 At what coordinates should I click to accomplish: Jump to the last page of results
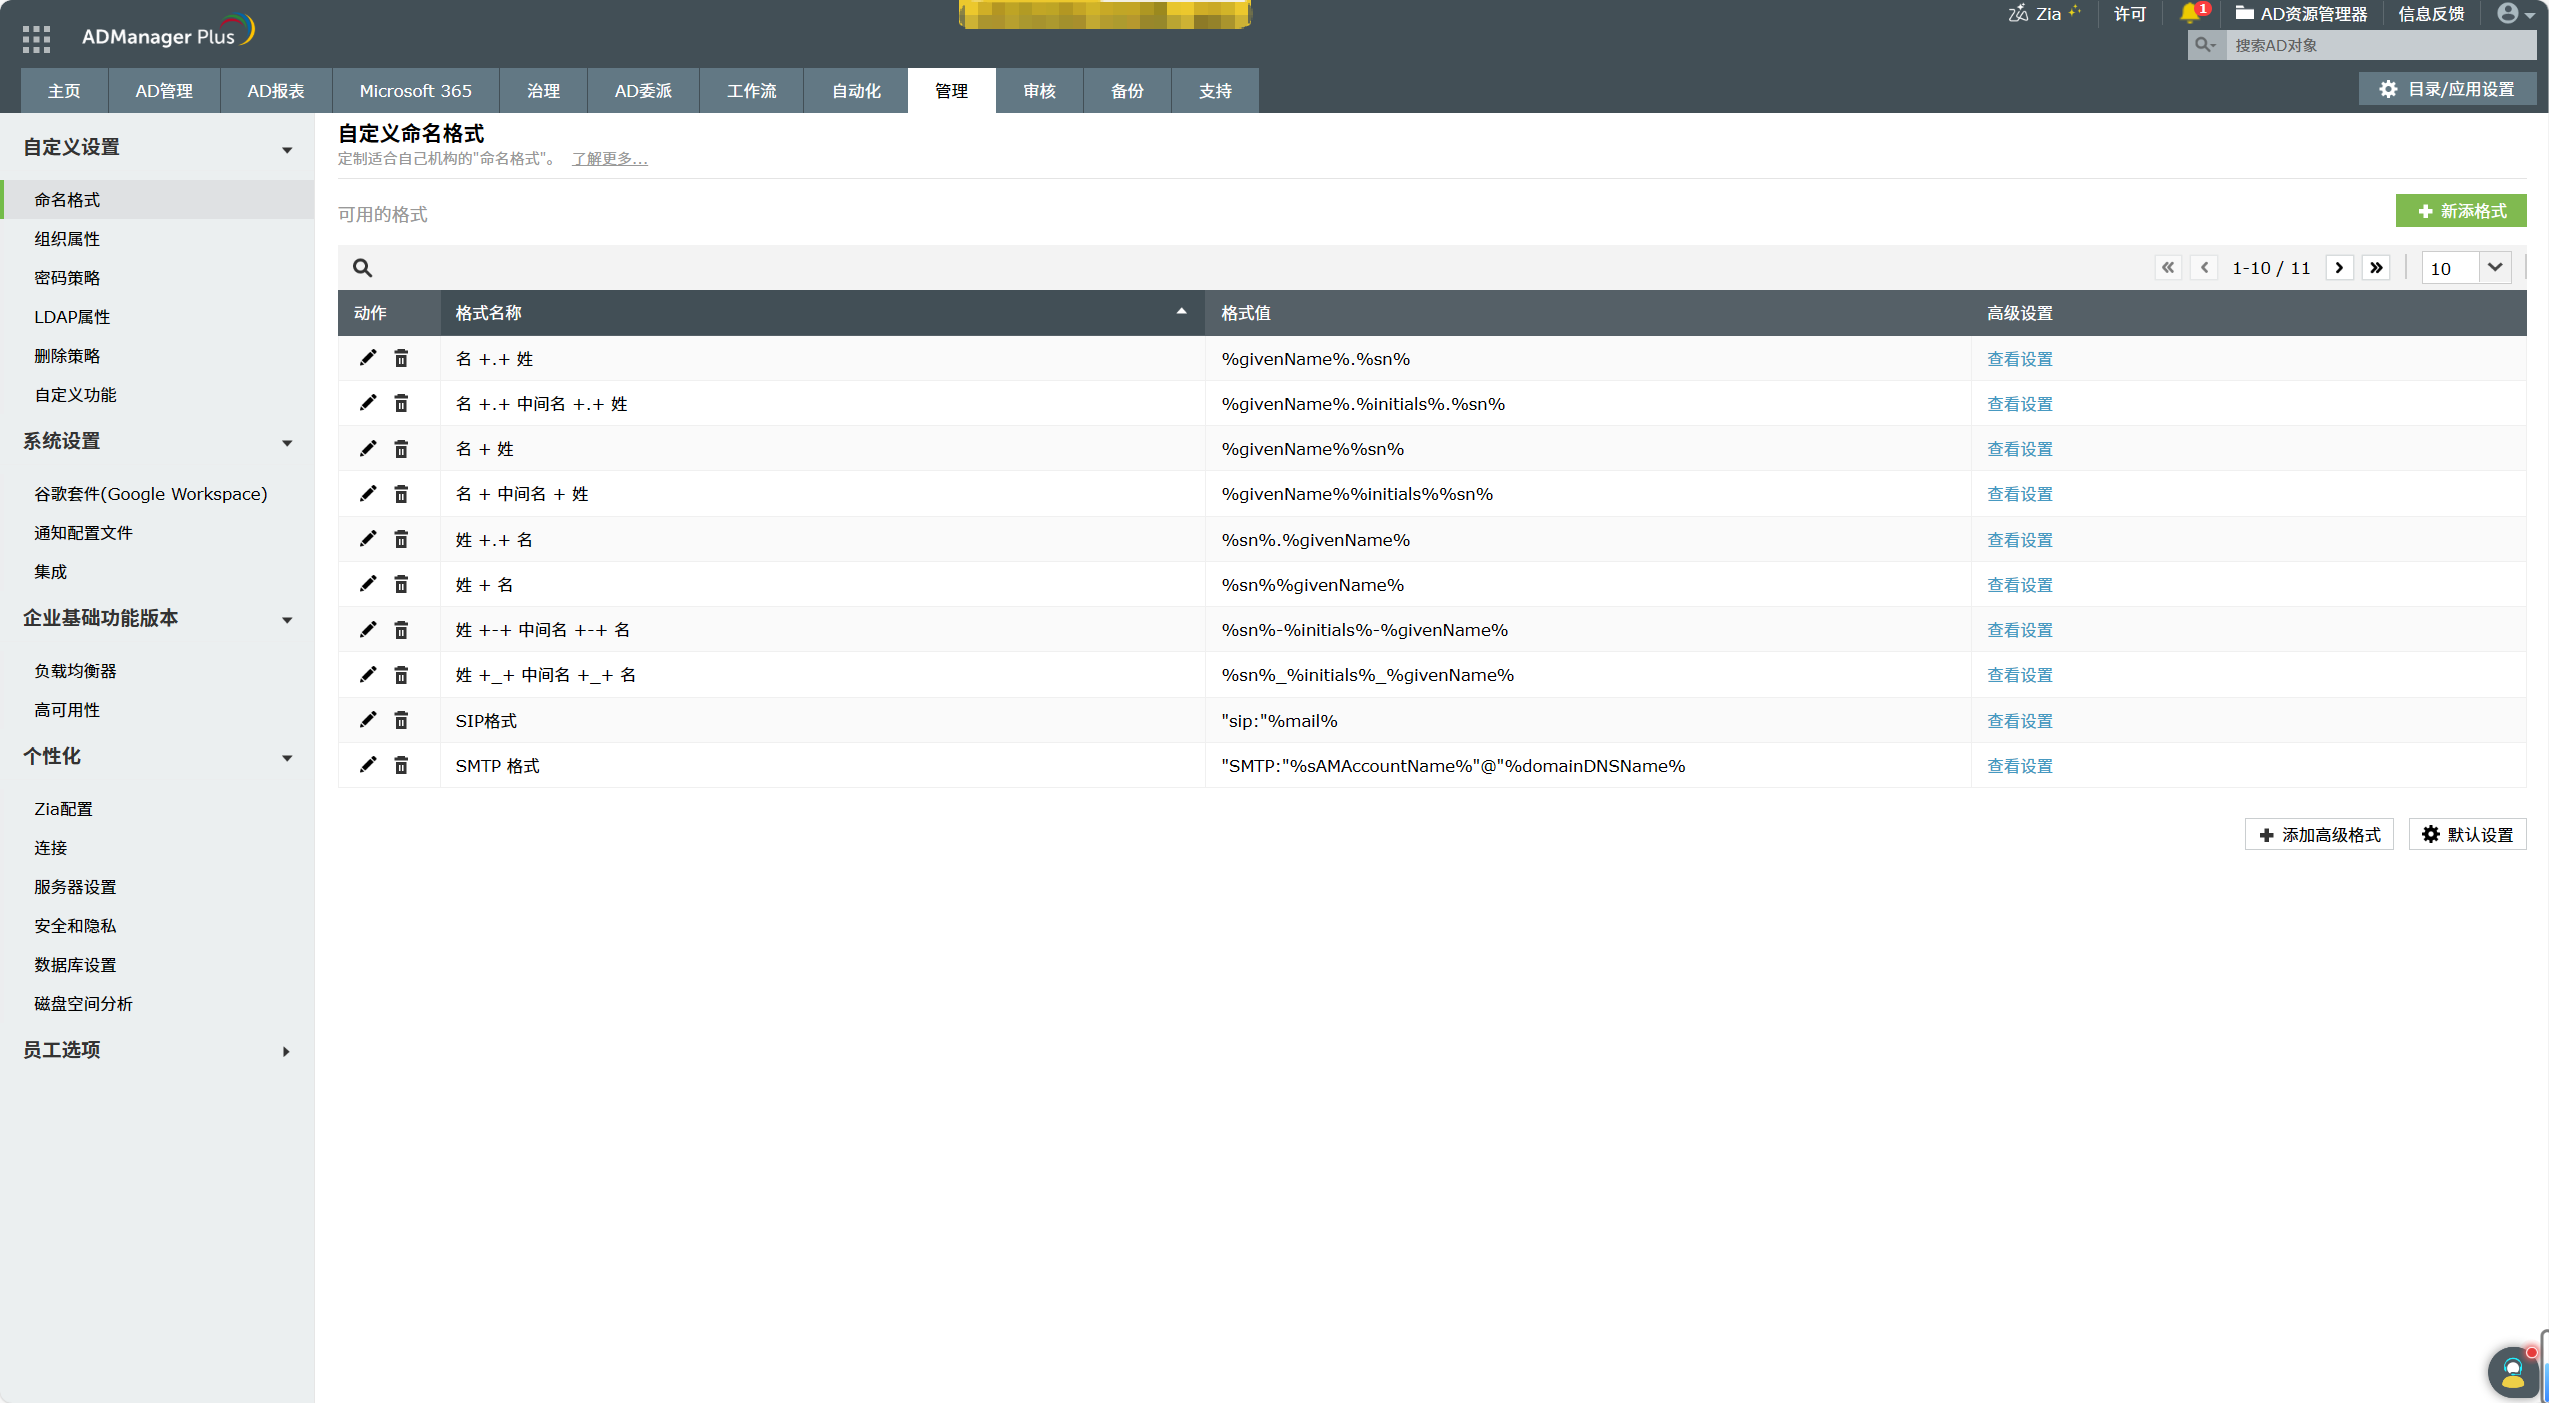(2376, 267)
